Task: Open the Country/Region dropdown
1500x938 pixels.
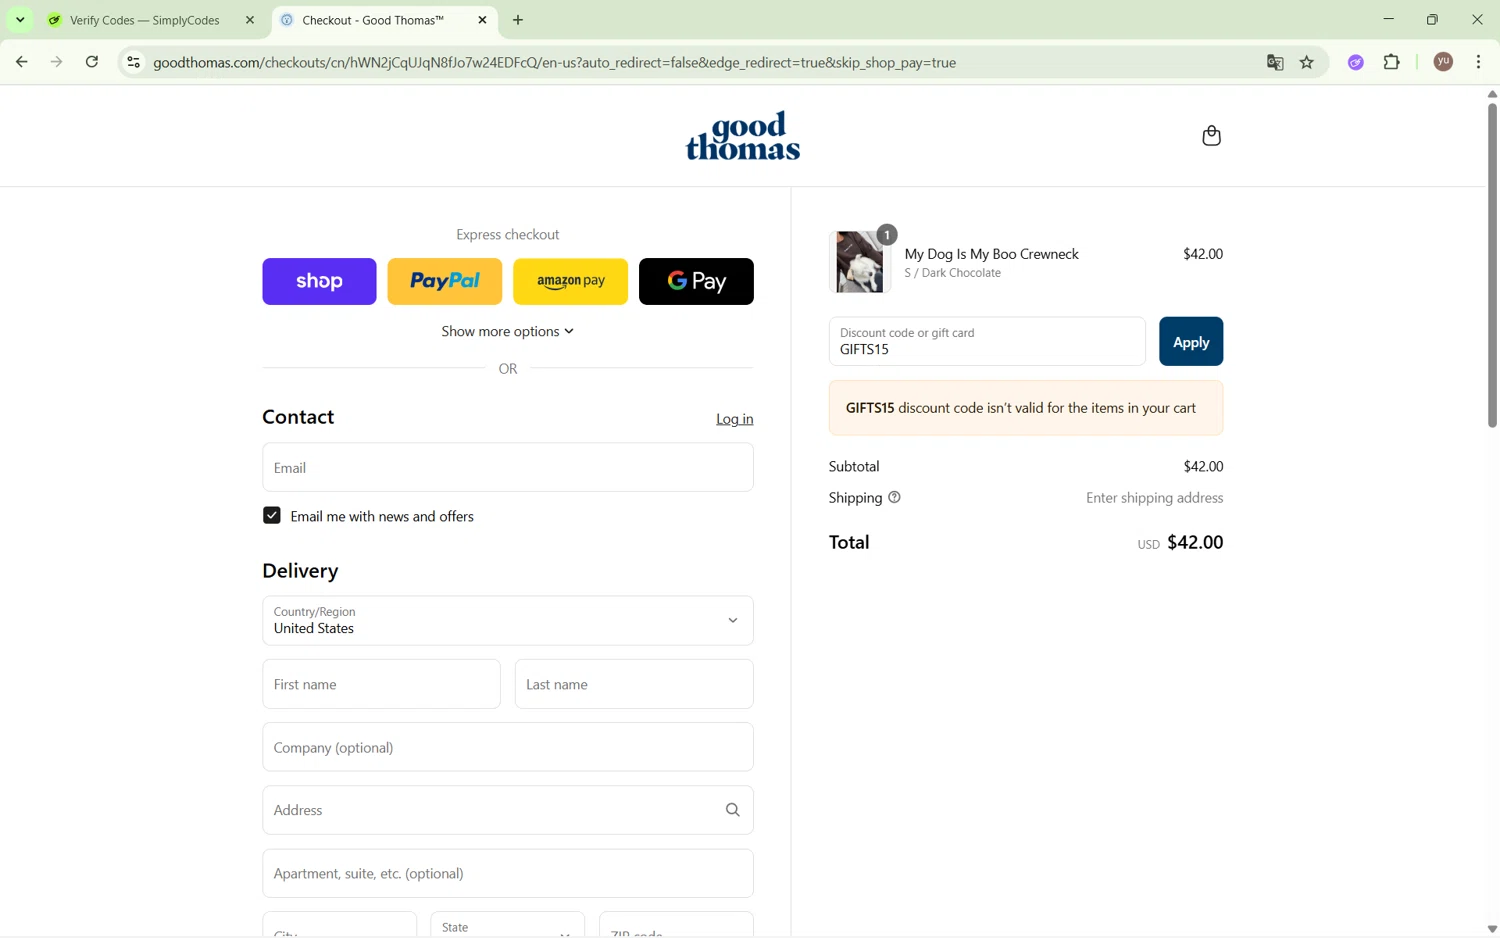Action: [508, 620]
